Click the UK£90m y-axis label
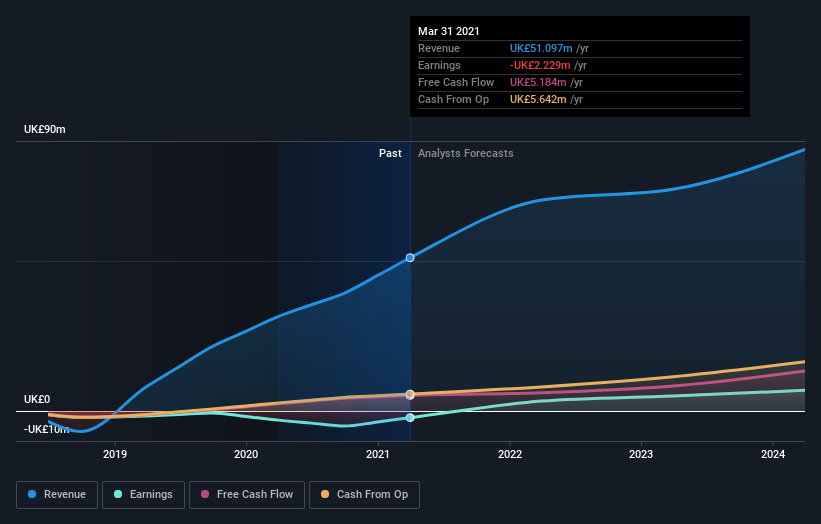 tap(45, 129)
